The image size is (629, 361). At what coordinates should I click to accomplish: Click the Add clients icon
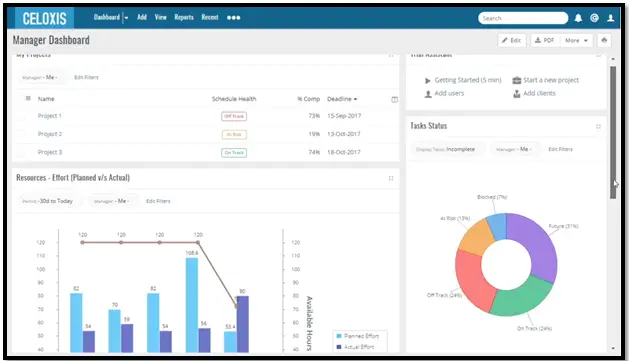point(517,93)
